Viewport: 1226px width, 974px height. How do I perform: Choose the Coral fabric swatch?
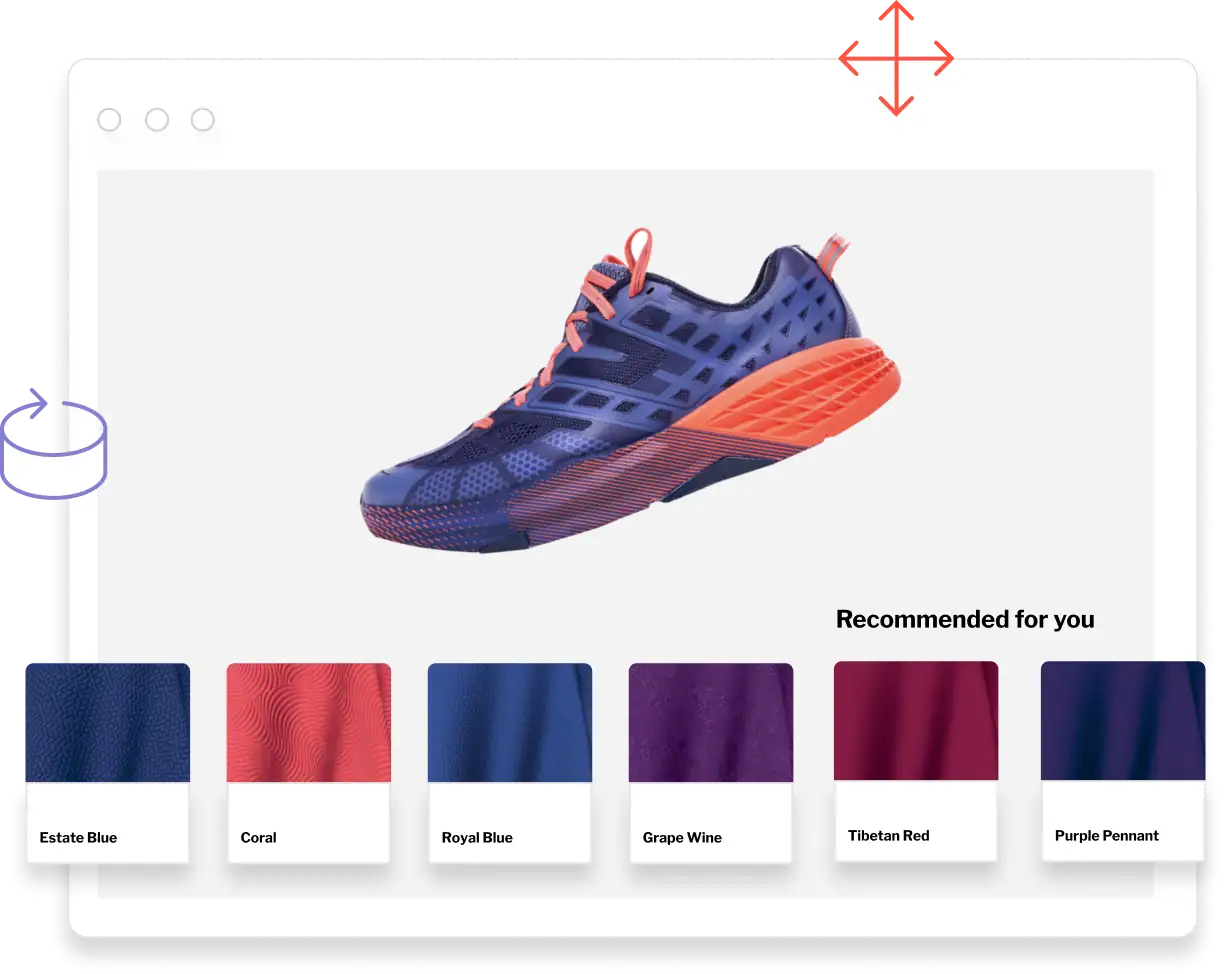(x=308, y=762)
